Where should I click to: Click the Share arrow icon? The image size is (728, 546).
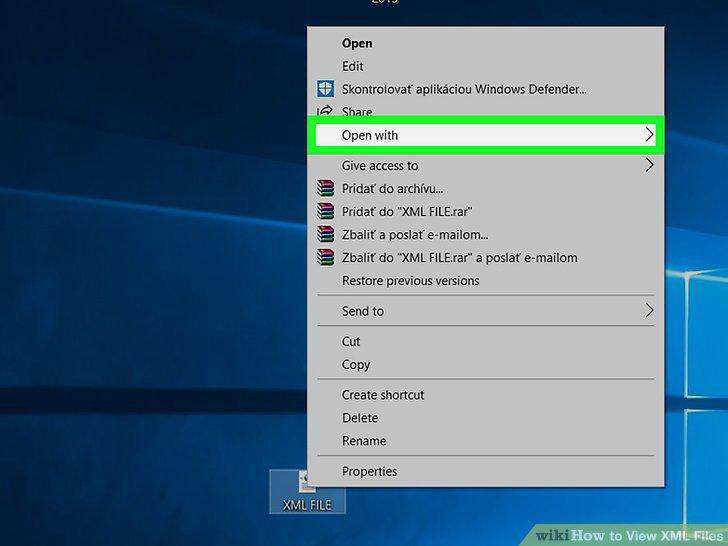325,111
